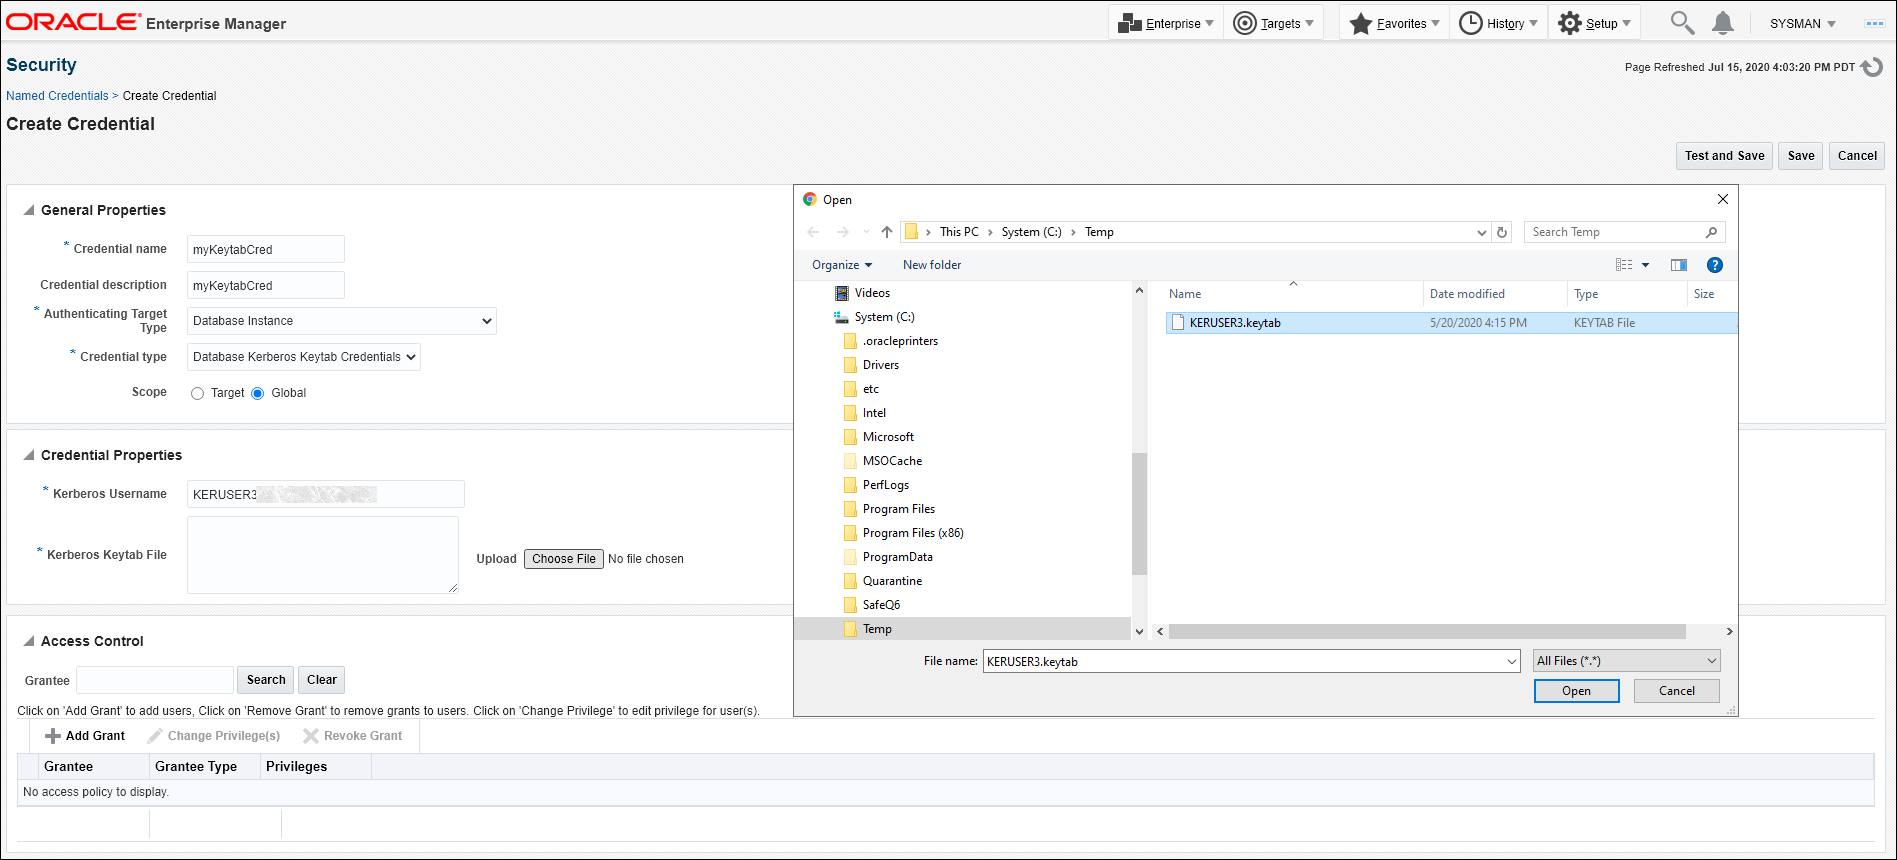1897x860 pixels.
Task: Click System (C:) in the address path
Action: pos(1031,232)
